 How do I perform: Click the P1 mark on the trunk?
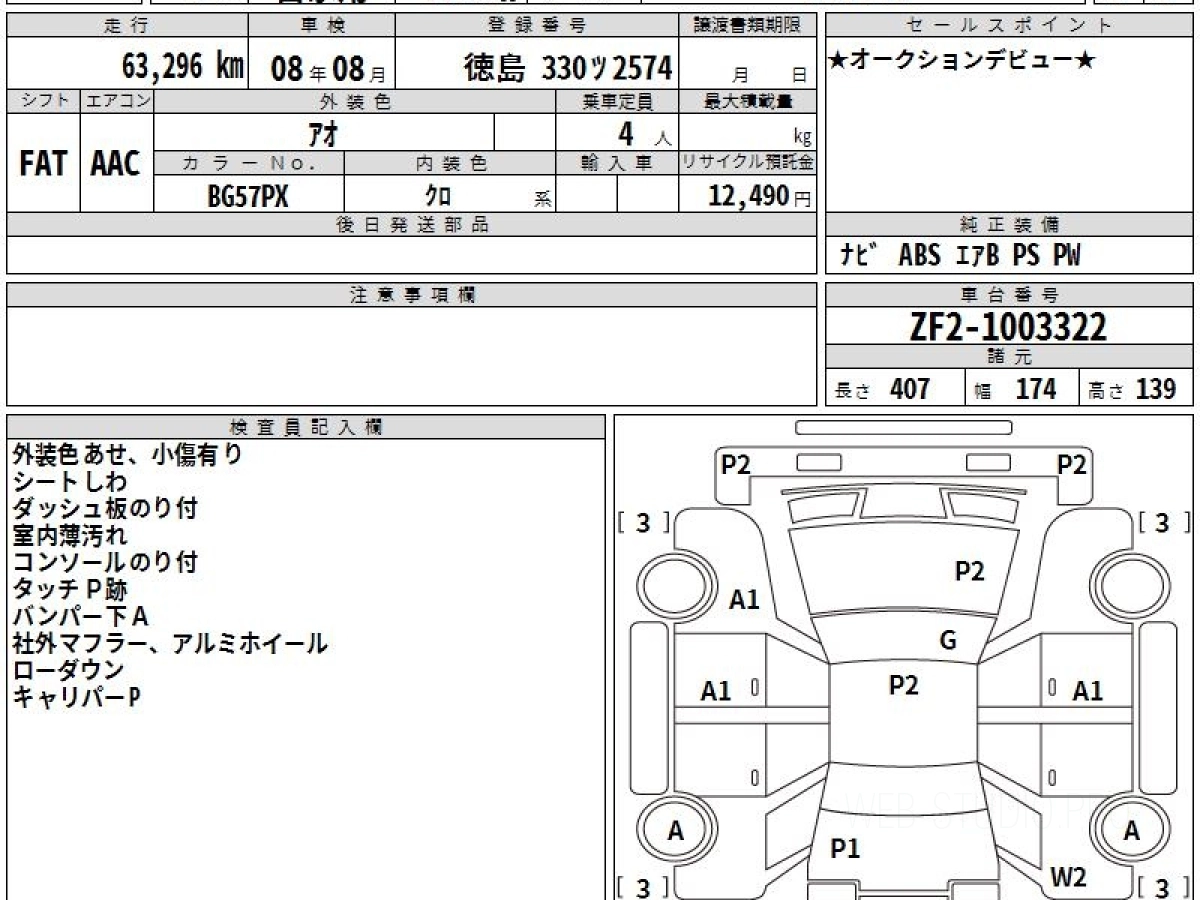coord(845,849)
